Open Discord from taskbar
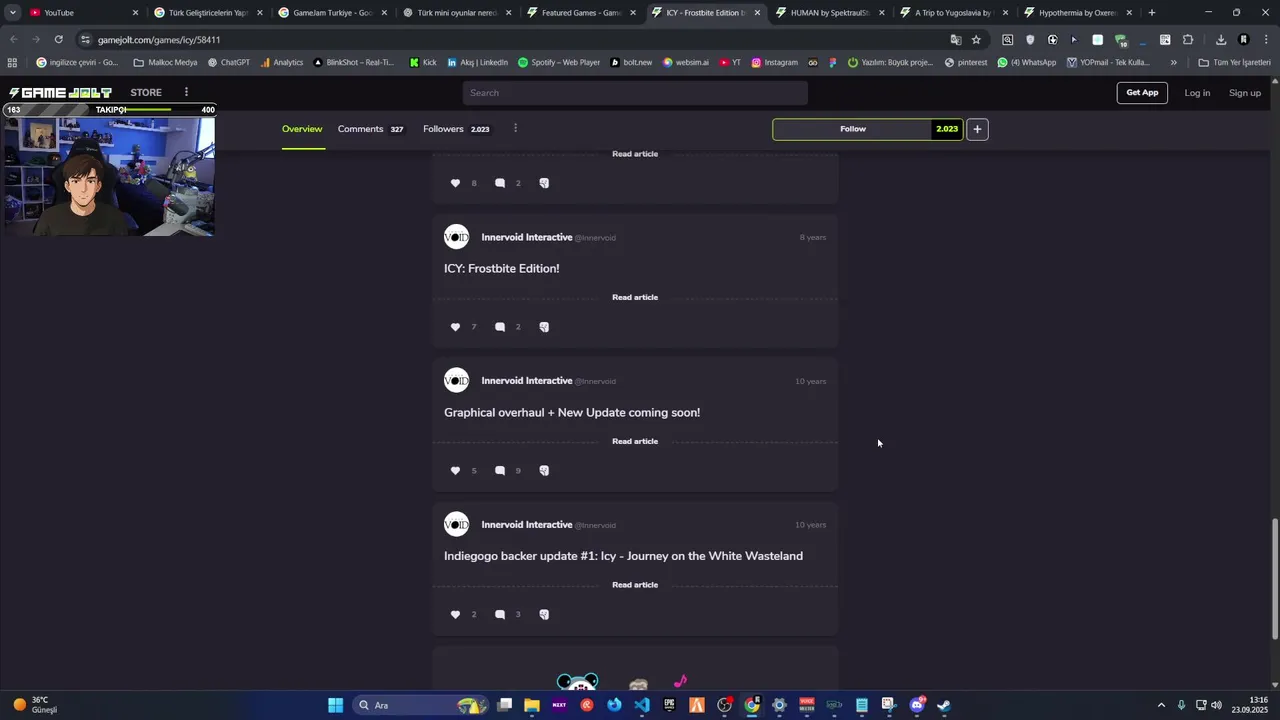This screenshot has width=1280, height=720. [916, 705]
